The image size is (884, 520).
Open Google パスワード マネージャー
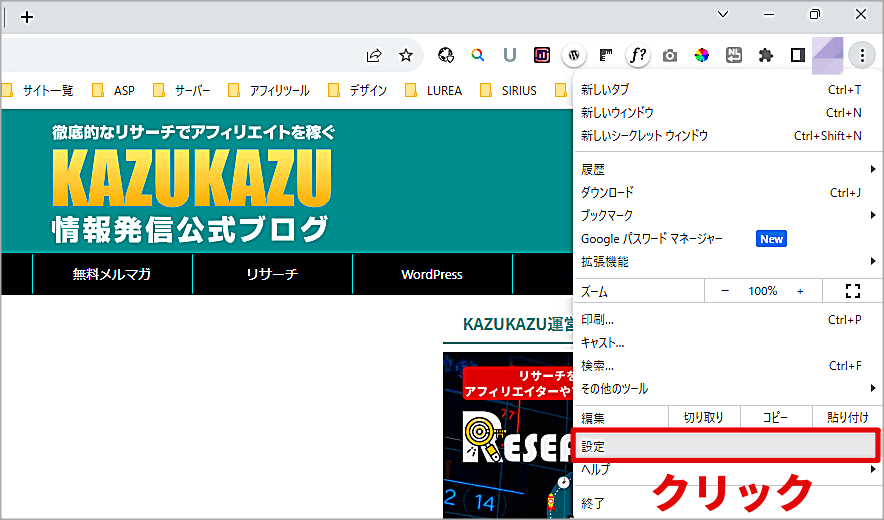tap(728, 239)
